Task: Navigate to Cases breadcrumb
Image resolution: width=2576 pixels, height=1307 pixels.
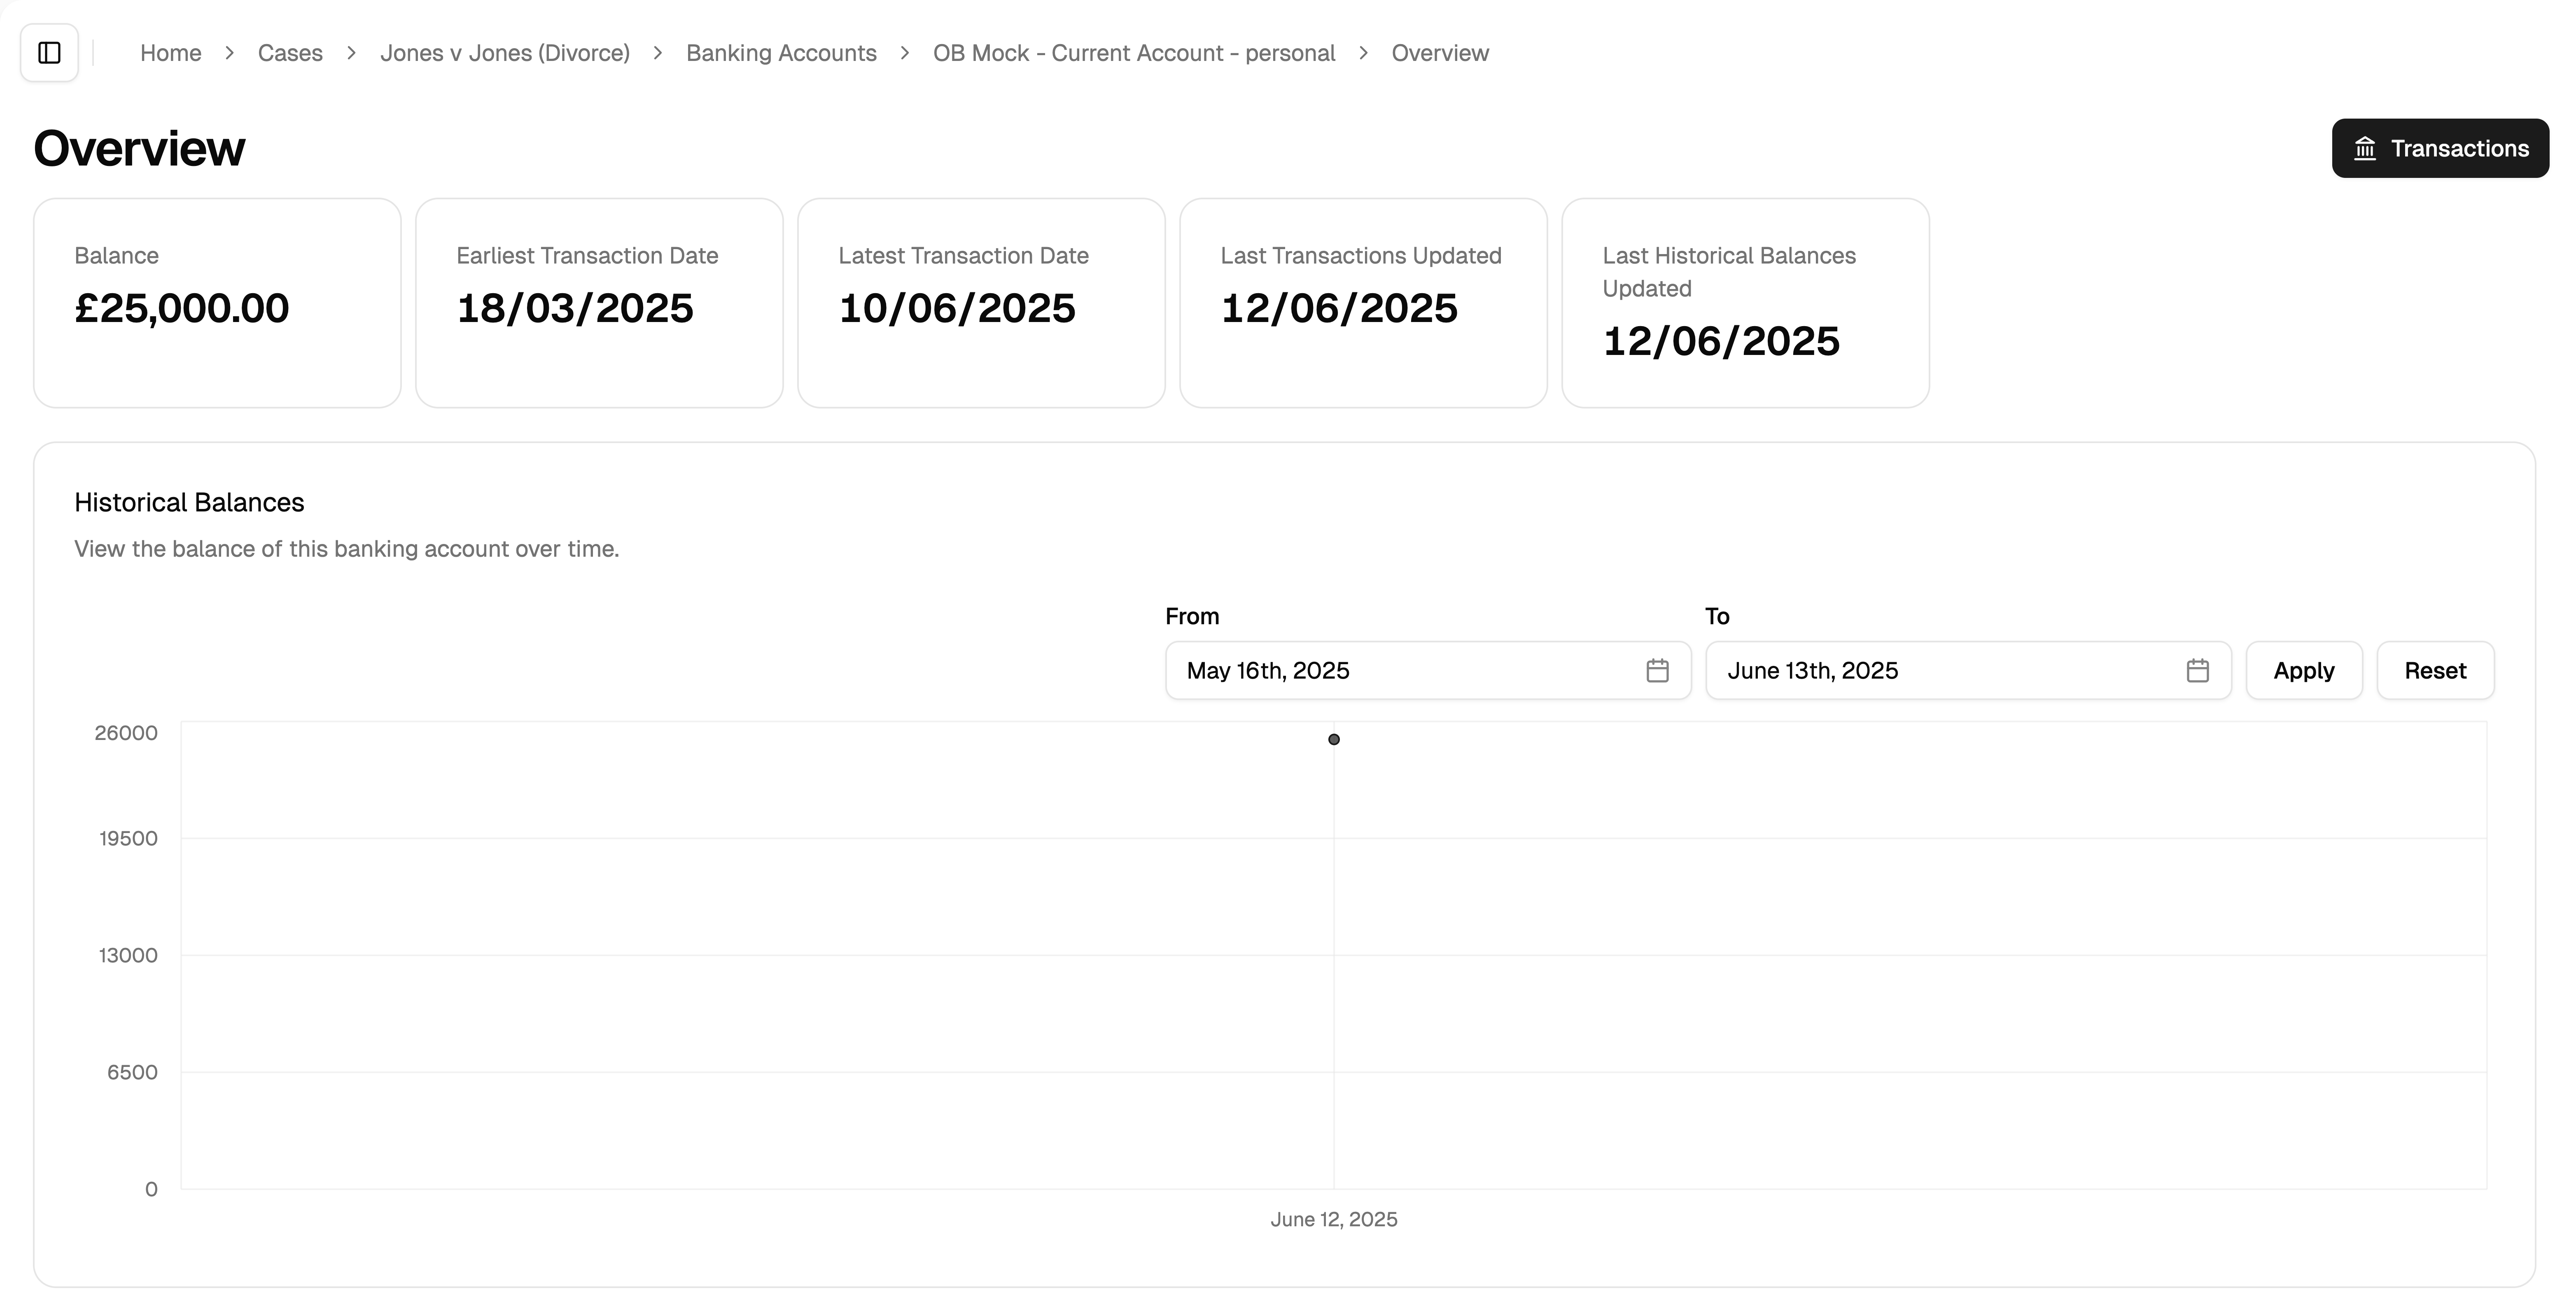Action: pyautogui.click(x=290, y=53)
